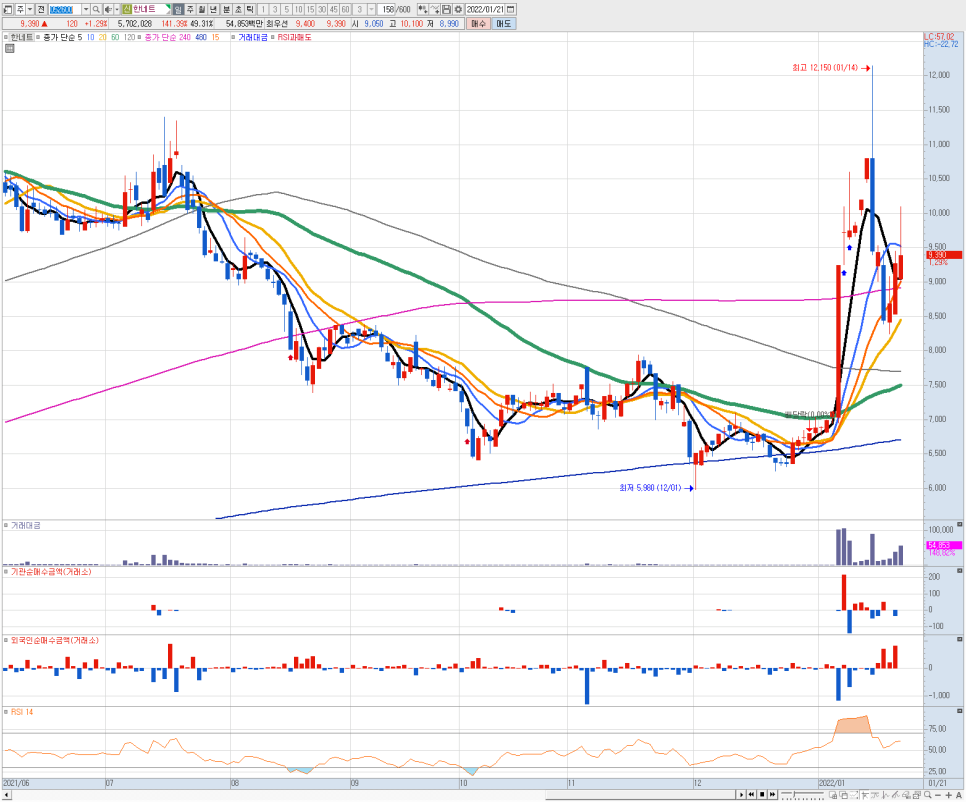Select the 월 (monthly) period button

tap(202, 9)
